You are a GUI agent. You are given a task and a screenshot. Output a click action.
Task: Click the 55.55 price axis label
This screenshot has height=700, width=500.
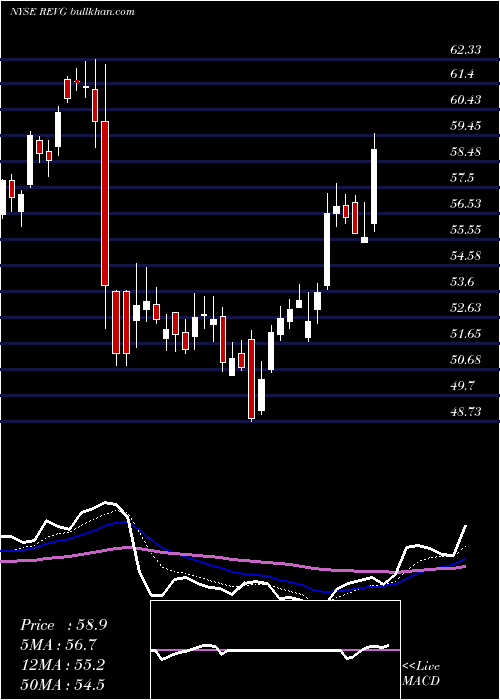(466, 230)
